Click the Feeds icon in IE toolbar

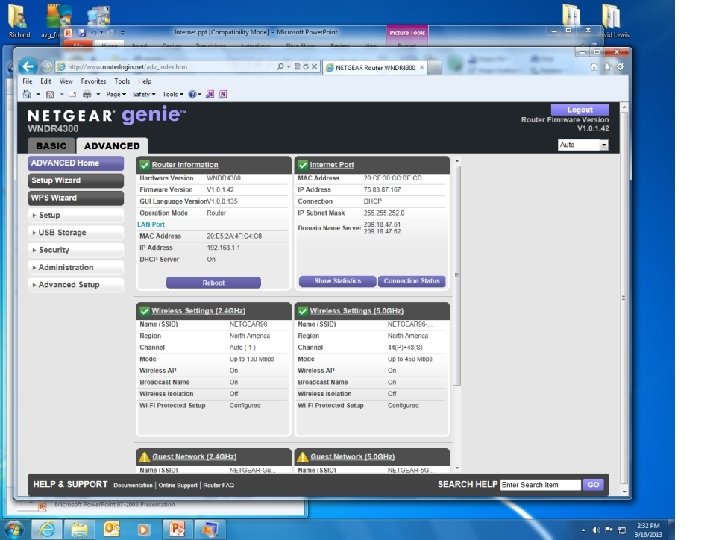tap(50, 95)
